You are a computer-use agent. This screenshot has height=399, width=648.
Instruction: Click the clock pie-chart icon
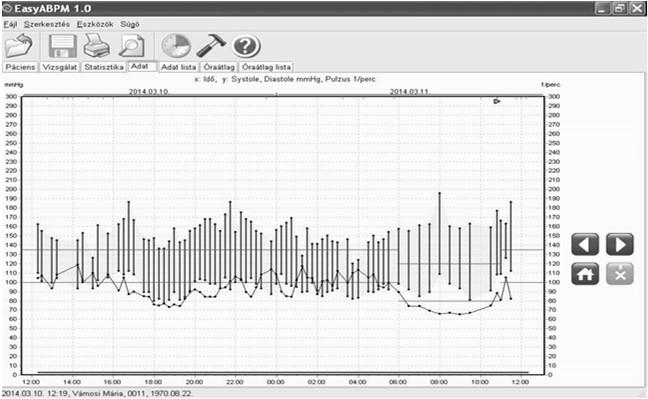pyautogui.click(x=176, y=46)
